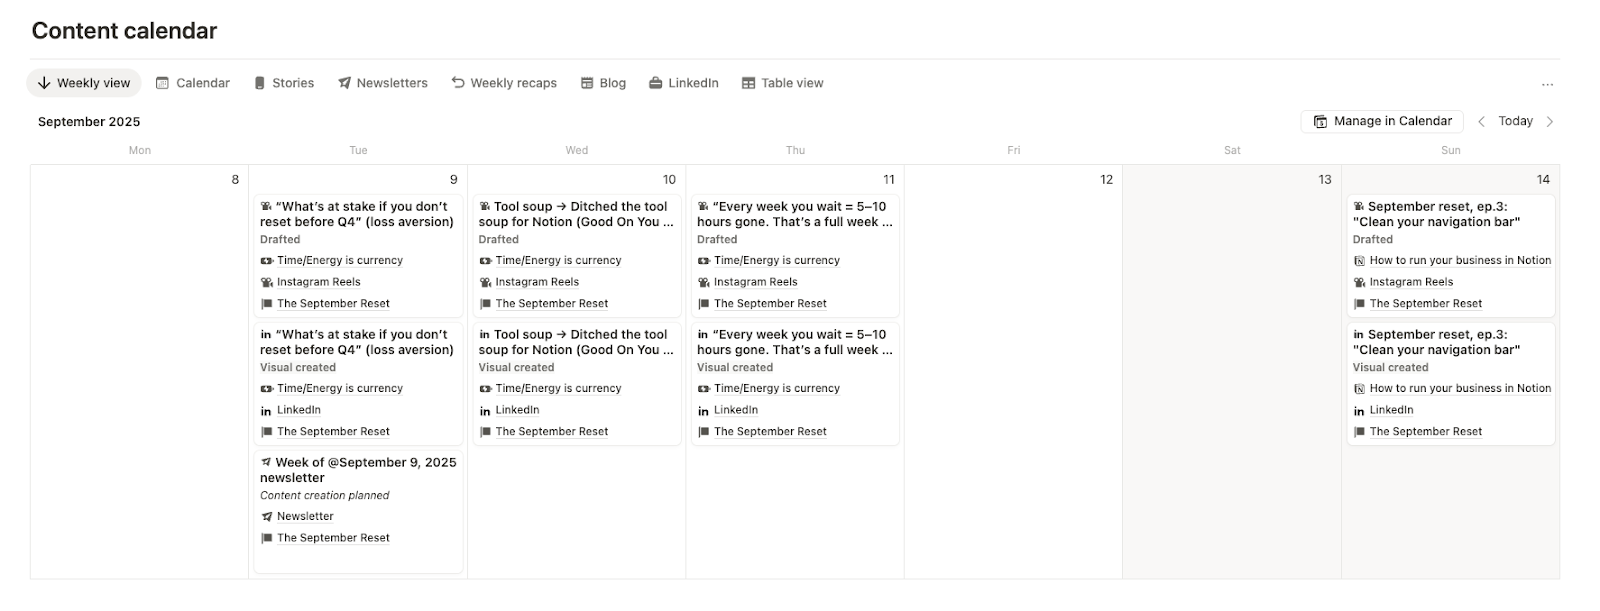The height and width of the screenshot is (611, 1600).
Task: Click "Time/Energy is currency" in Tuesday Drafted card
Action: tap(340, 261)
